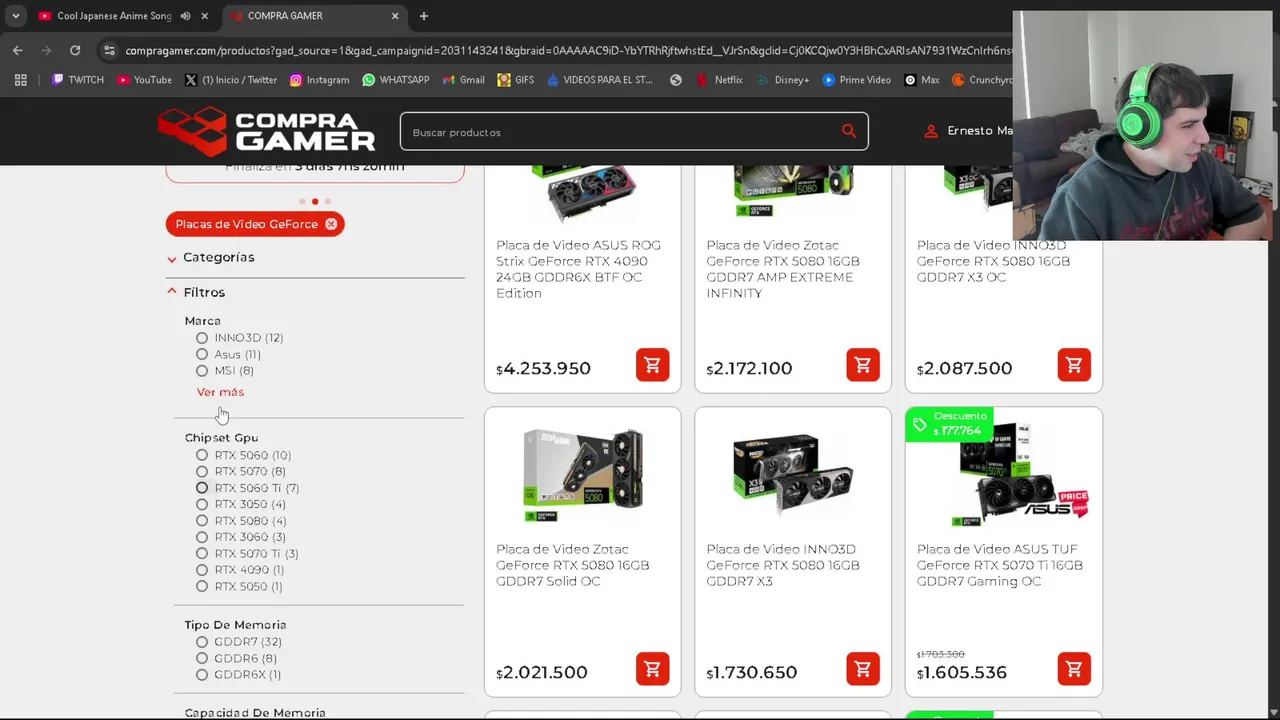Viewport: 1280px width, 720px height.
Task: Select the INNO3D (12) brand filter
Action: [202, 338]
